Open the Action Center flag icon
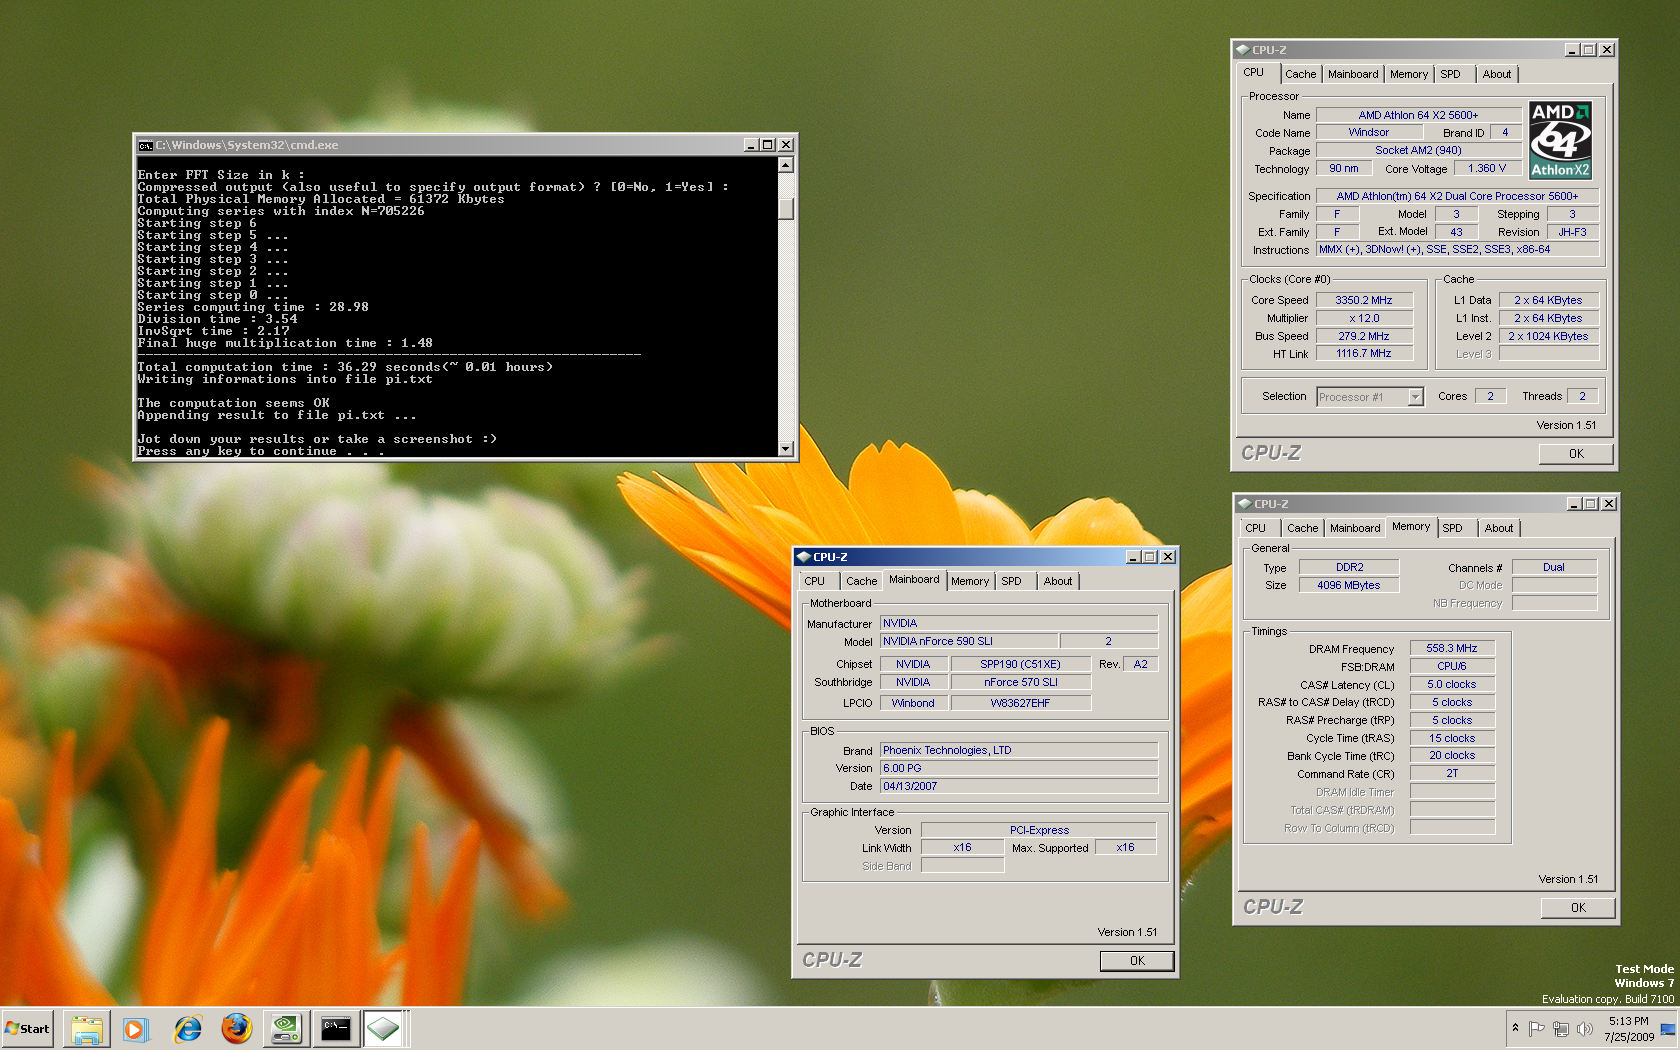 tap(1537, 1028)
